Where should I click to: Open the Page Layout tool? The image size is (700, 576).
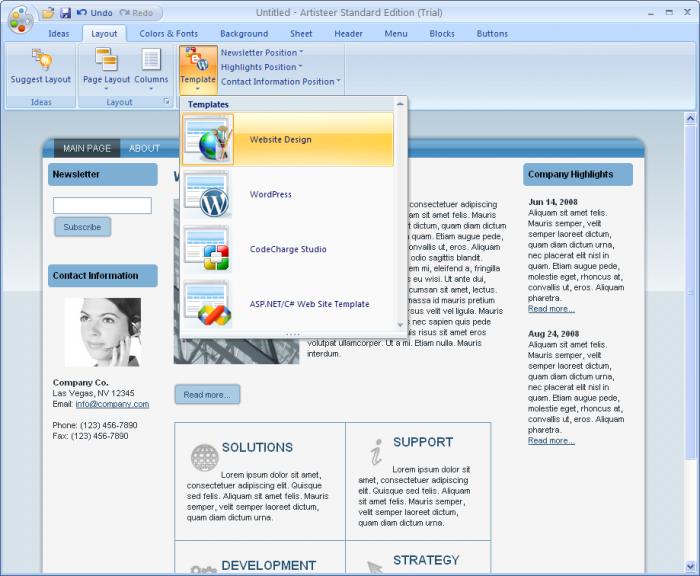point(106,69)
